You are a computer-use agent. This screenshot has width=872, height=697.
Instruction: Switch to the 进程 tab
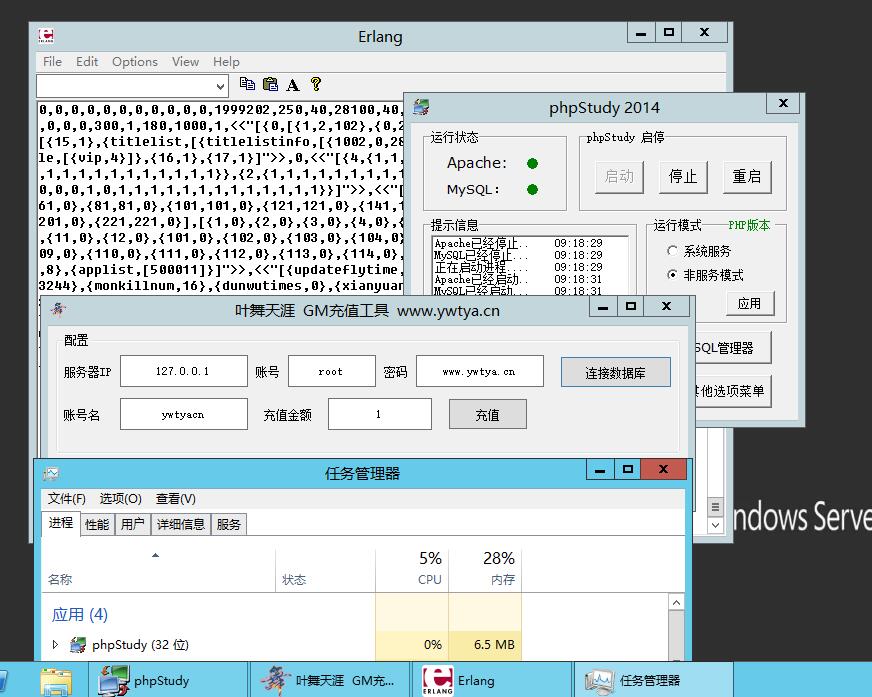pos(61,523)
